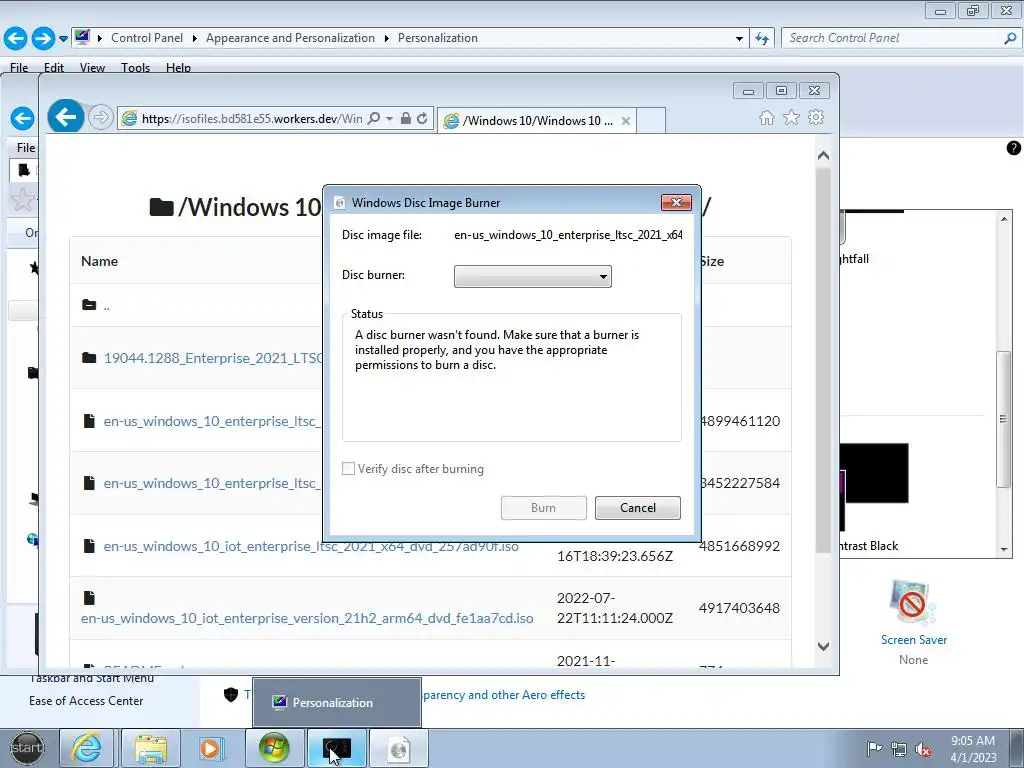Click Control Panel window back button

pyautogui.click(x=16, y=38)
